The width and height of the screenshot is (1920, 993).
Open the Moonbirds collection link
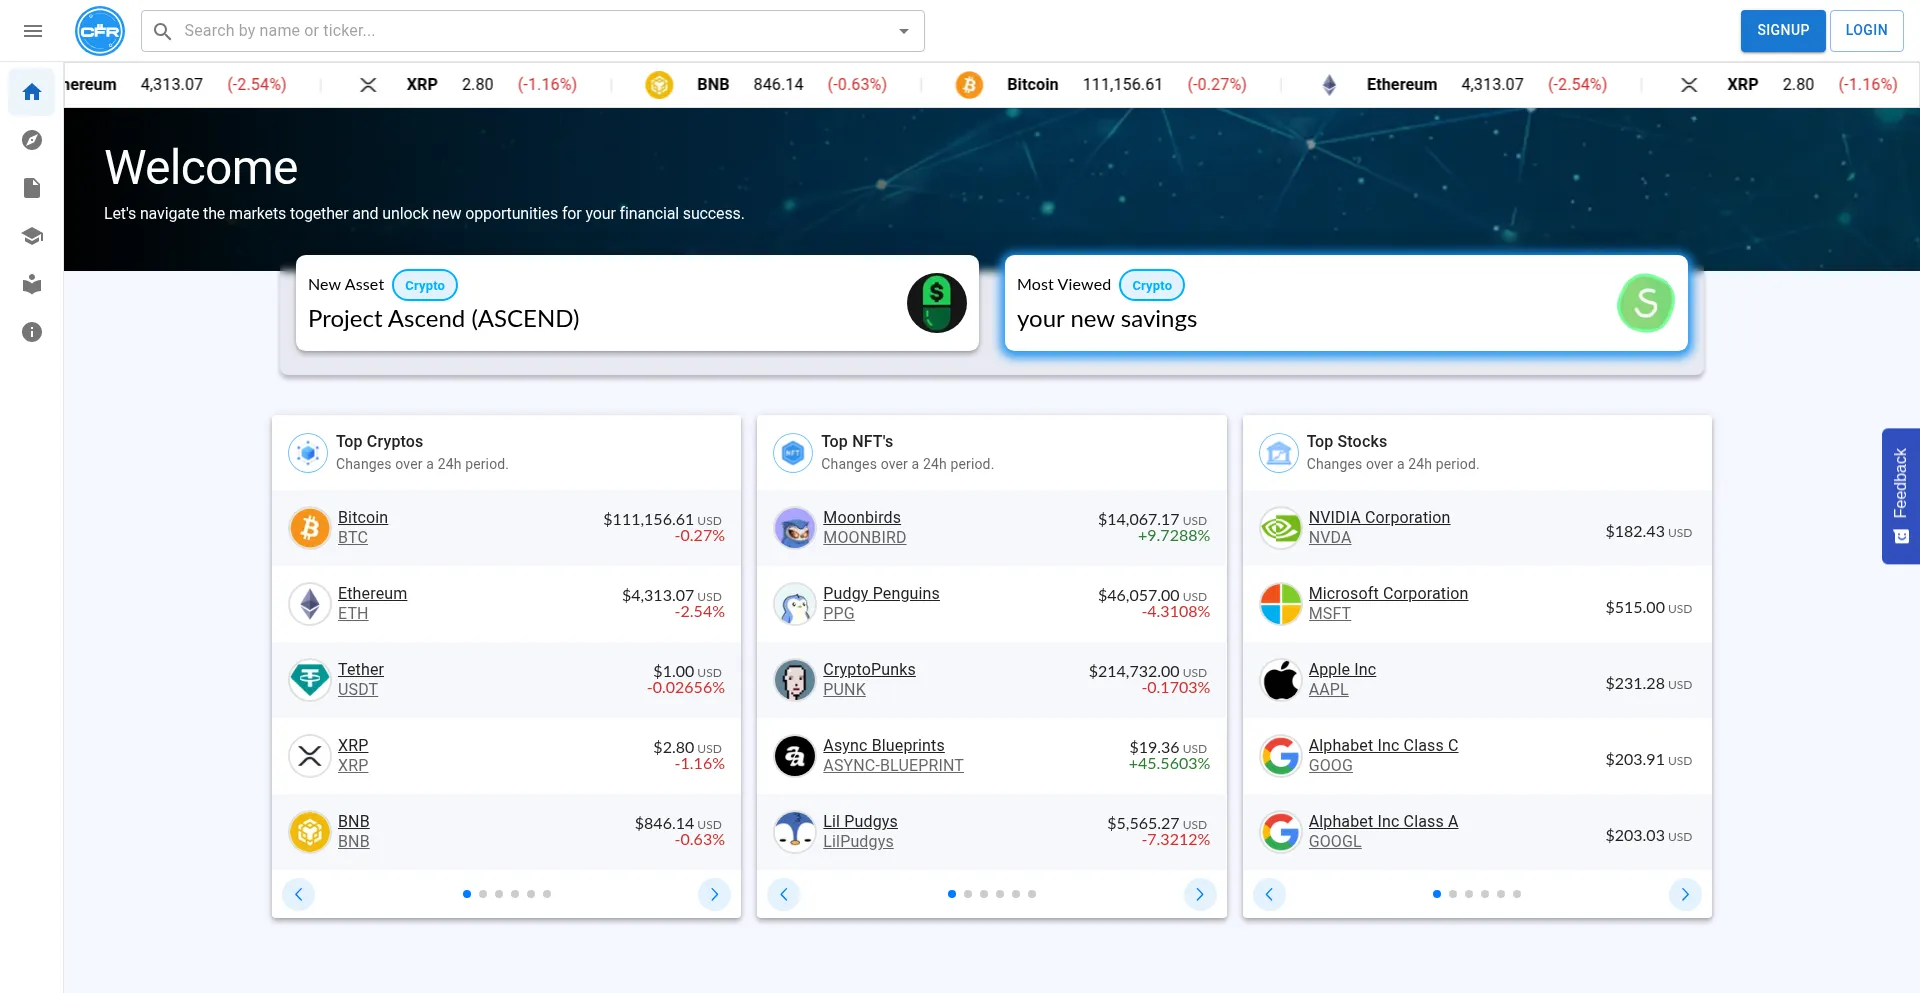[x=862, y=517]
